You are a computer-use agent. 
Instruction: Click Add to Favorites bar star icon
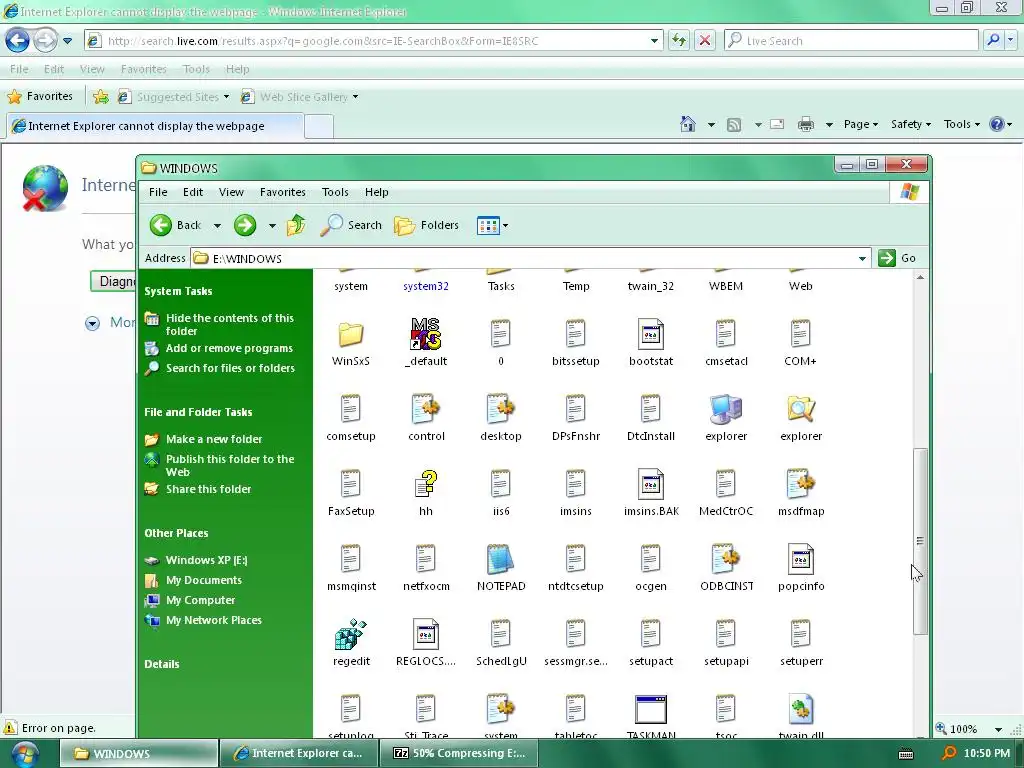click(x=101, y=97)
